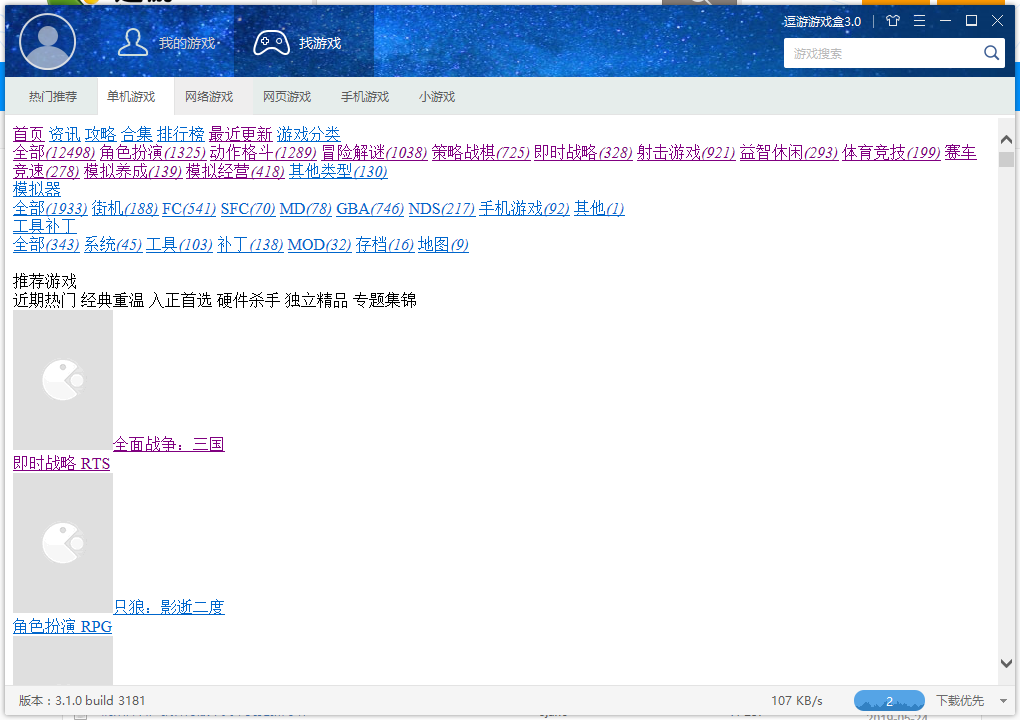This screenshot has width=1020, height=720.
Task: Open the 攻略 link
Action: (x=100, y=134)
